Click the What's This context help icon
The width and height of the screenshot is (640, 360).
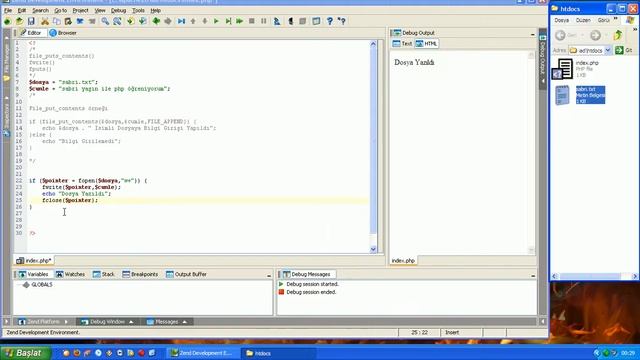342,21
